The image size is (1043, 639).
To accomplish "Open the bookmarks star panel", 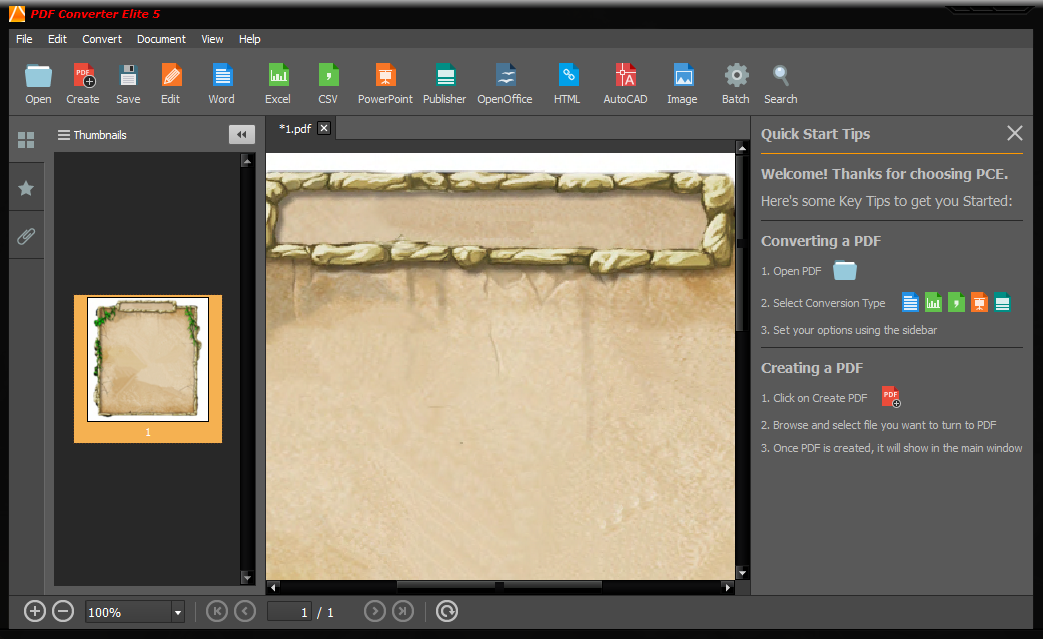I will coord(26,188).
